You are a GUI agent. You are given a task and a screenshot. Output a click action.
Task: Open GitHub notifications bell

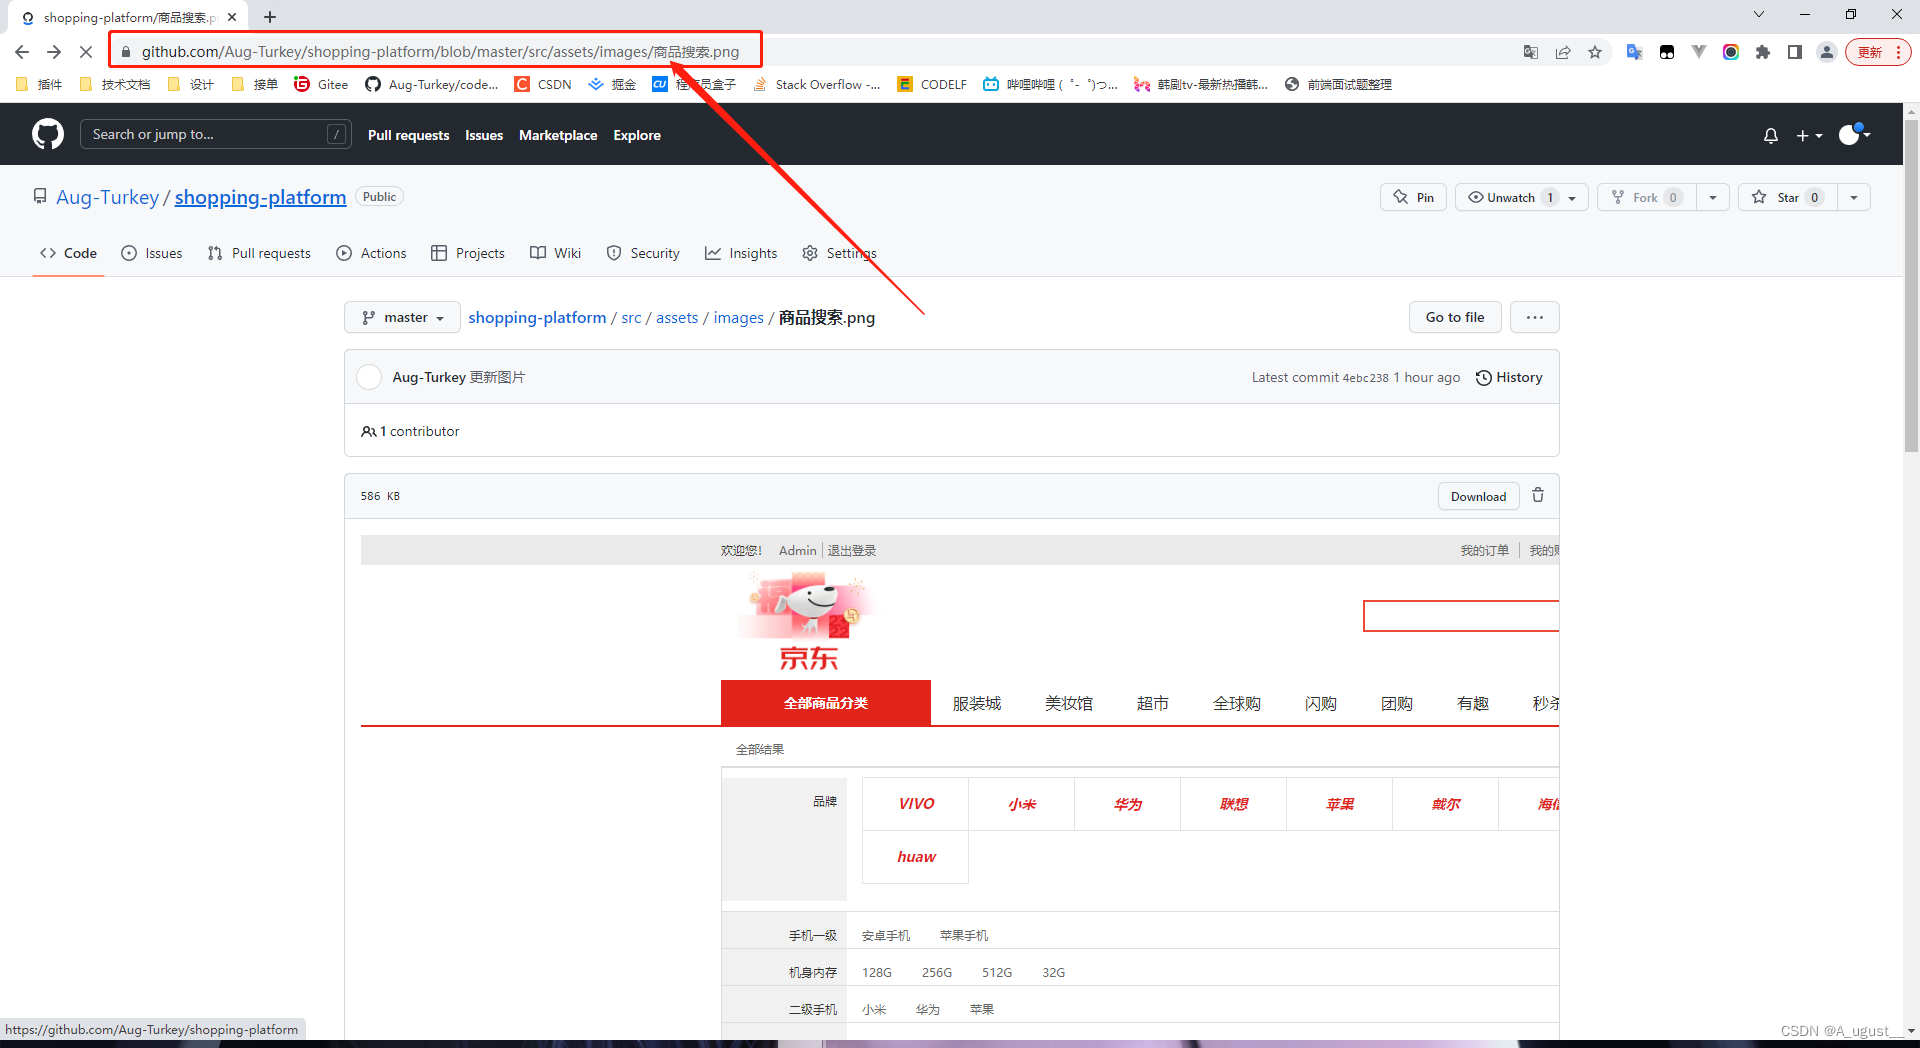pyautogui.click(x=1770, y=135)
